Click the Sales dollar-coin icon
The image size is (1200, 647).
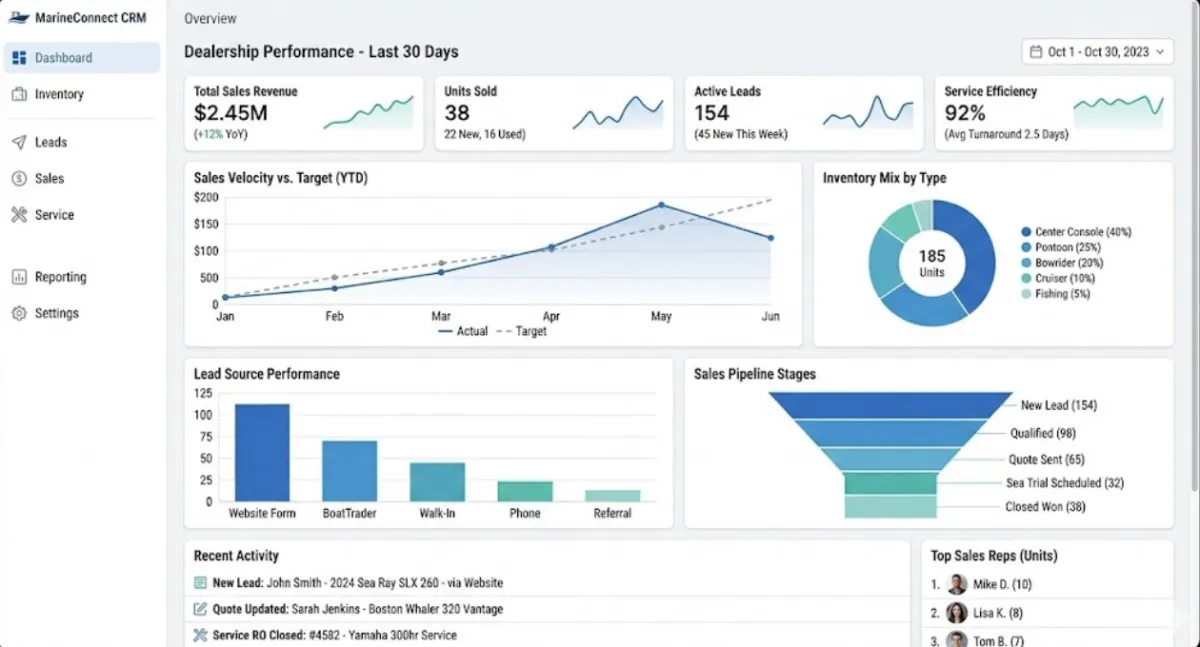(x=19, y=178)
